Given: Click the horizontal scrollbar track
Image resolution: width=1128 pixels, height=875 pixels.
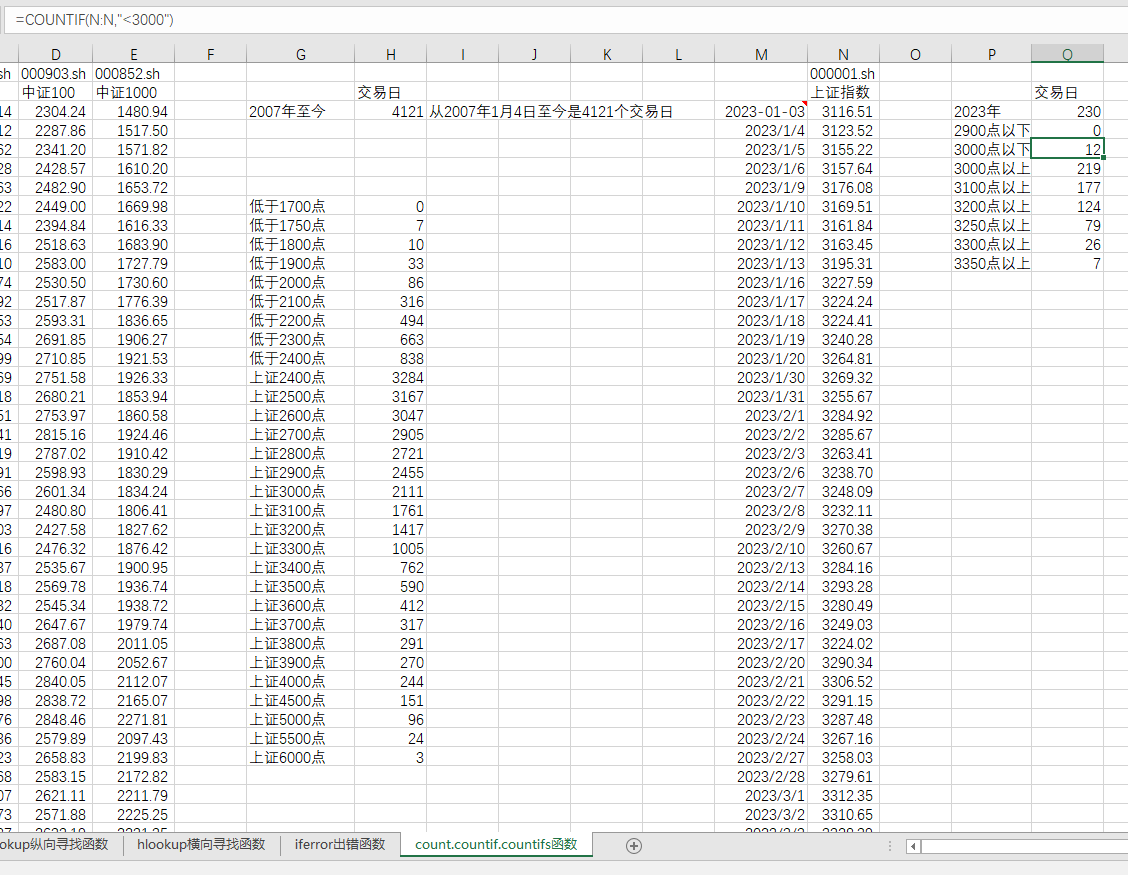Looking at the screenshot, I should pos(1020,847).
